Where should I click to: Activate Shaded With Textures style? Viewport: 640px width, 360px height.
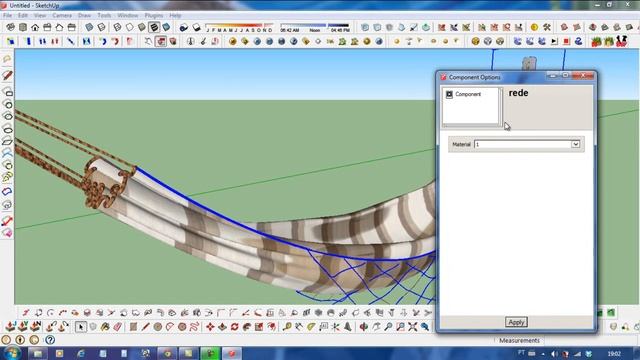click(154, 27)
